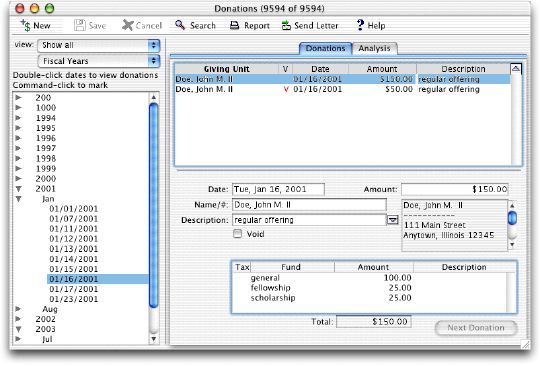The height and width of the screenshot is (366, 540).
Task: Click the Help question mark icon
Action: click(360, 25)
